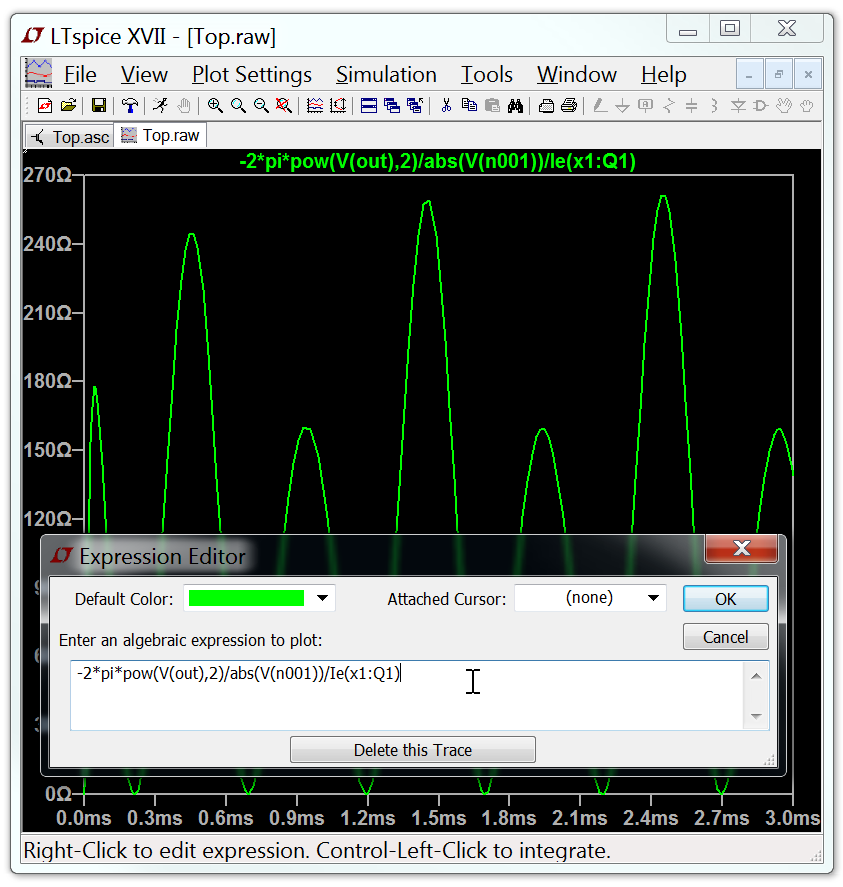
Task: Click the green default color swatch
Action: click(x=246, y=599)
